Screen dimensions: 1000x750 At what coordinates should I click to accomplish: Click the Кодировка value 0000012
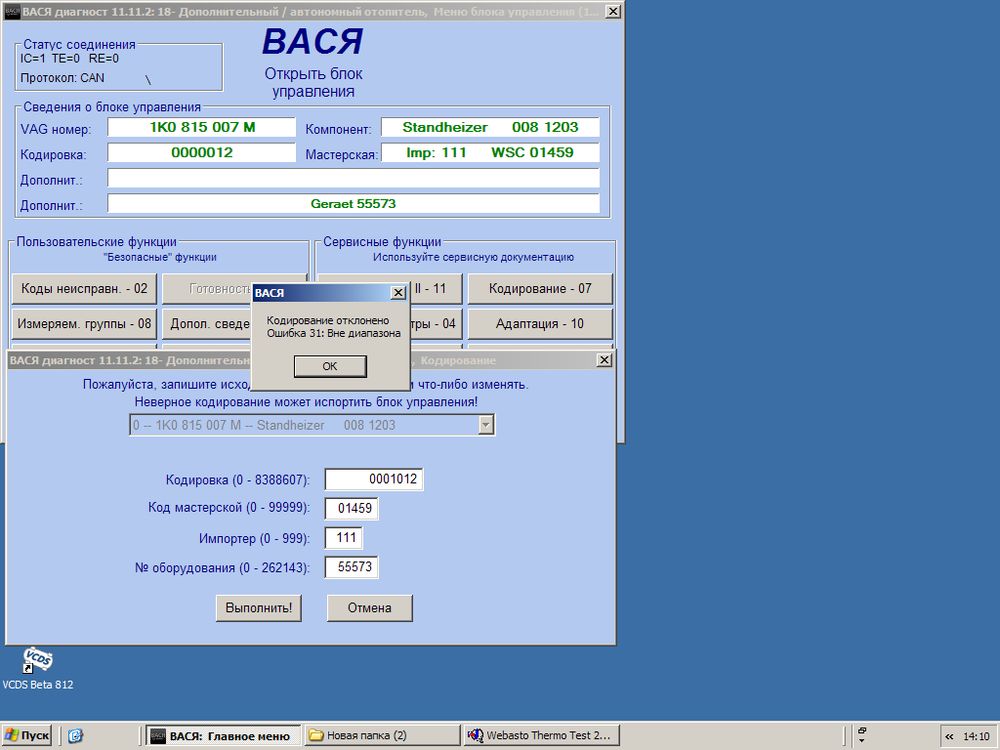pyautogui.click(x=202, y=152)
